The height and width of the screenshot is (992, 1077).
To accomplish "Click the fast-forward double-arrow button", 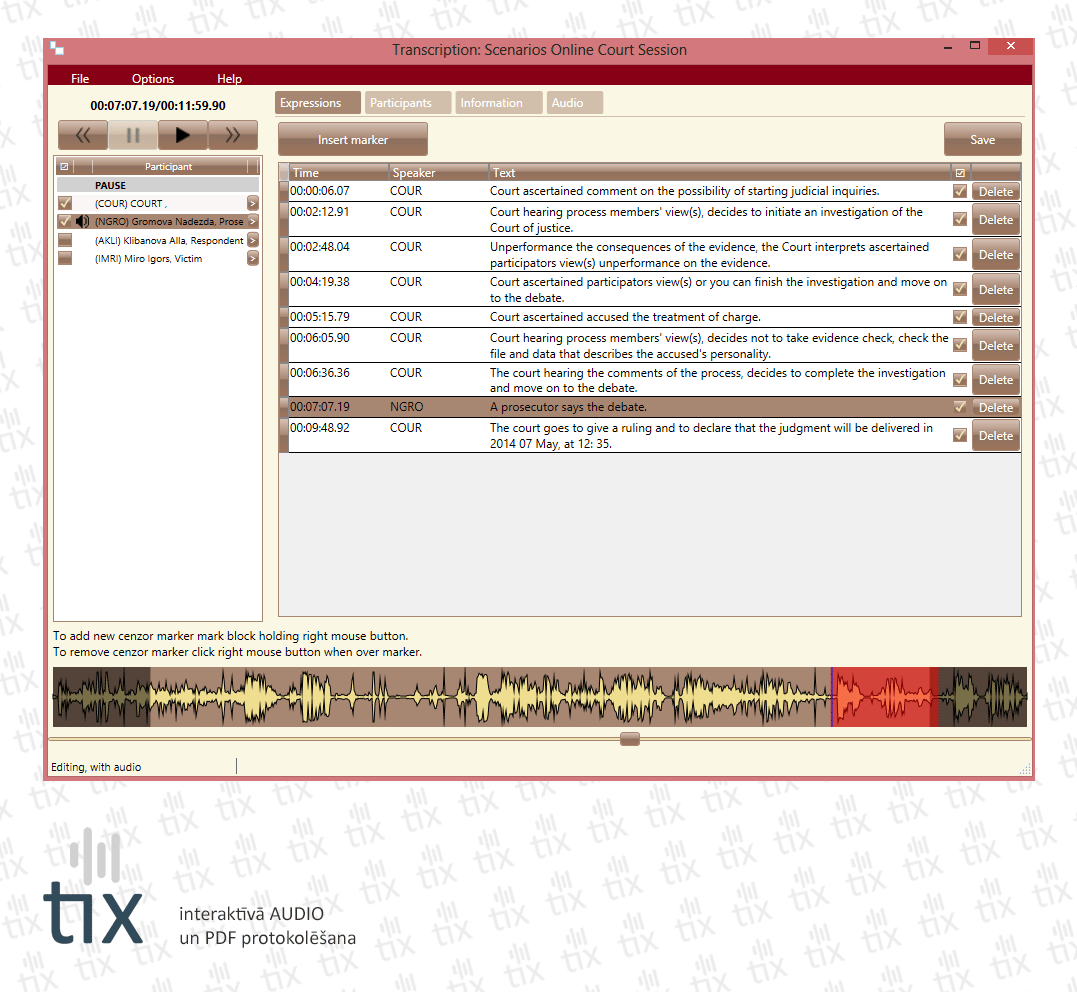I will (232, 135).
